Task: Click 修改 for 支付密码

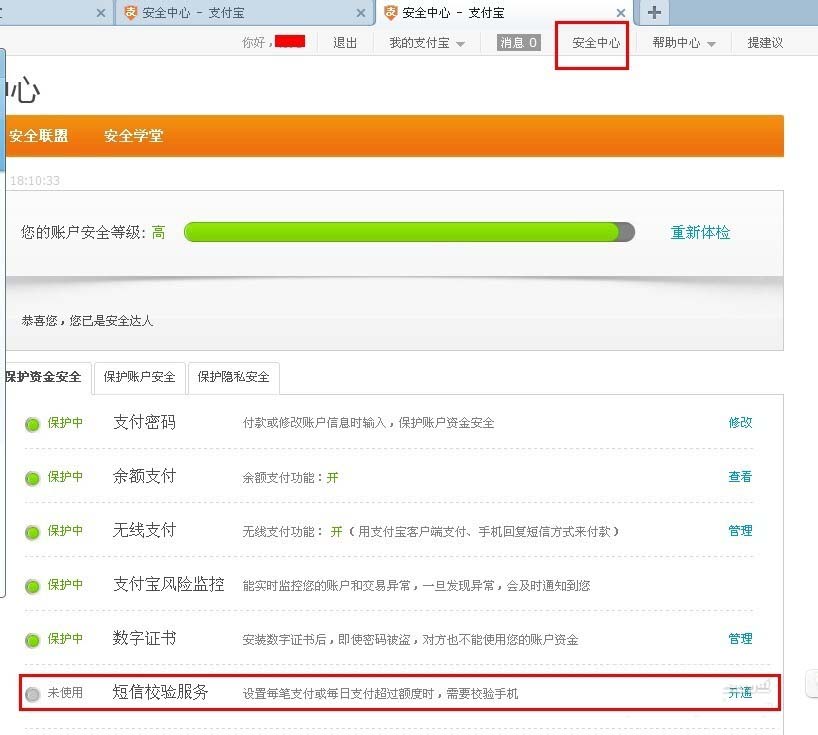Action: tap(740, 423)
